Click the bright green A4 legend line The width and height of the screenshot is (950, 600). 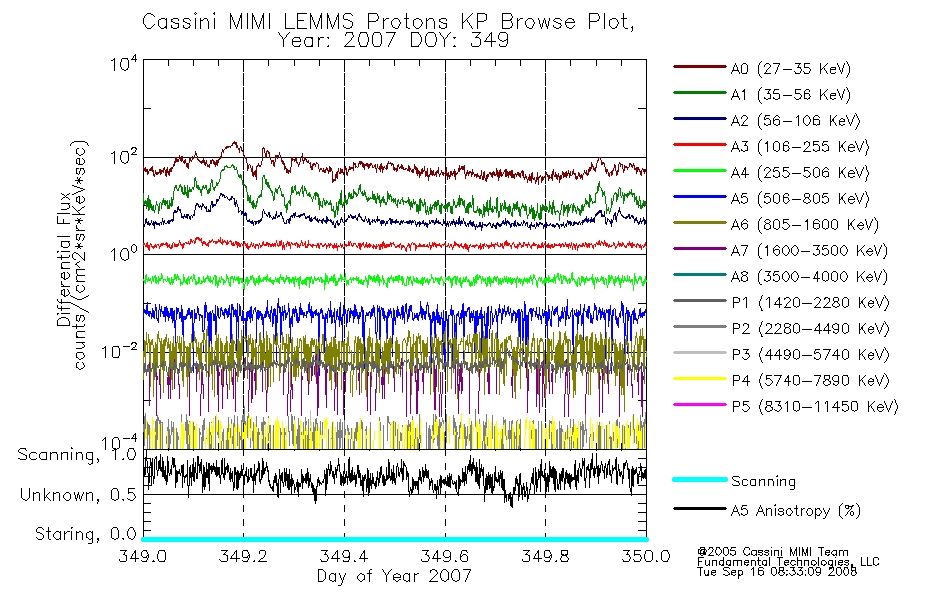[x=700, y=171]
